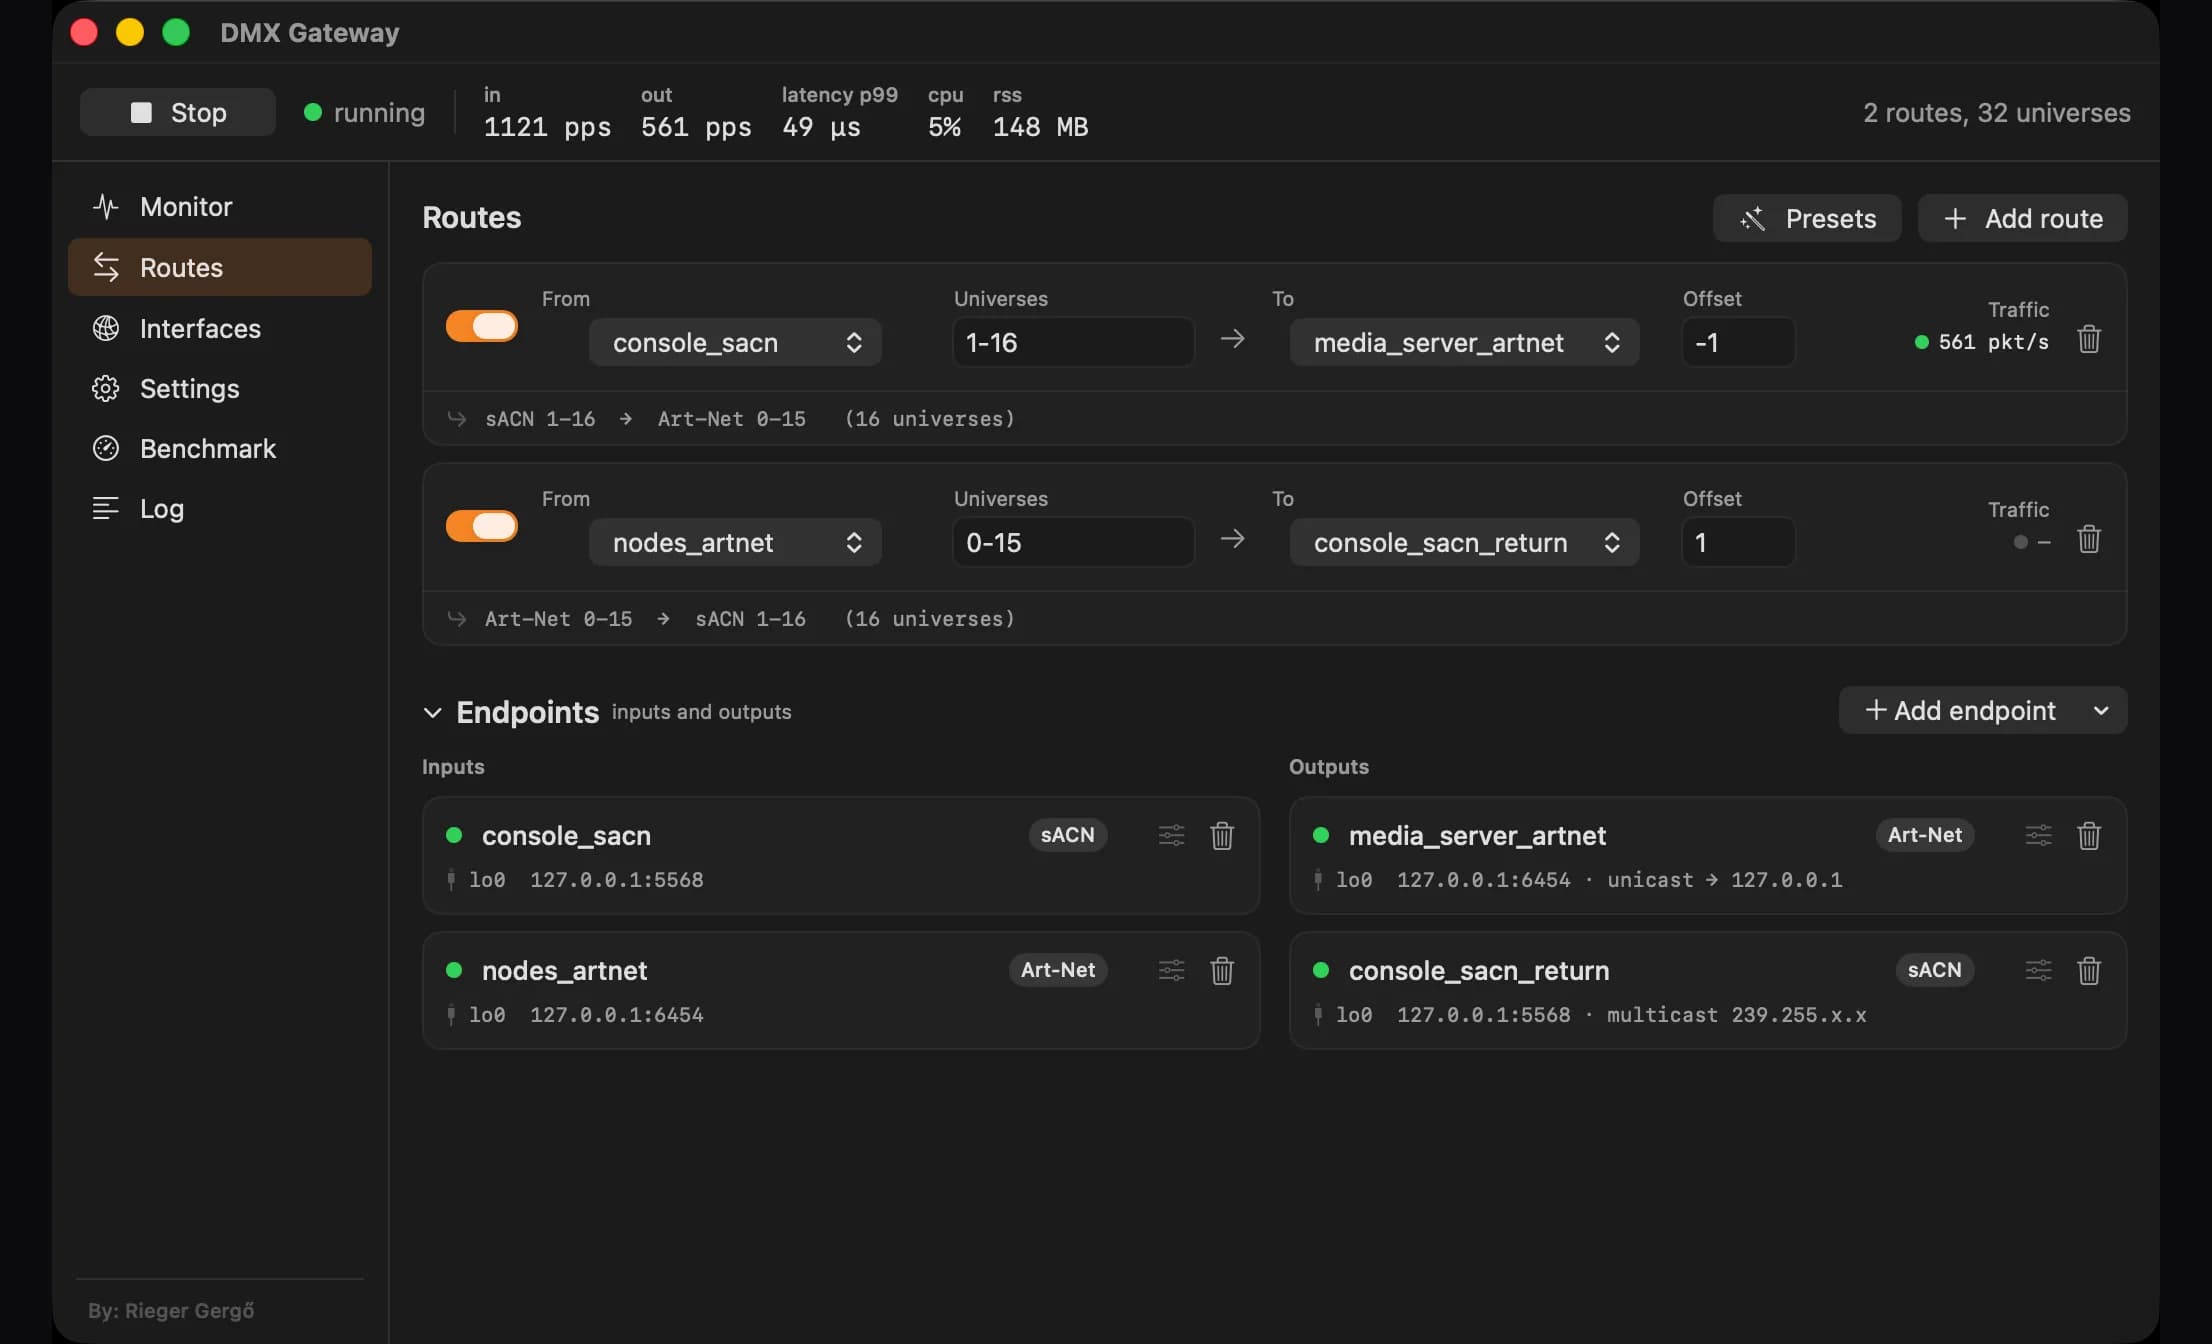Select the Settings sidebar item
This screenshot has width=2212, height=1344.
(x=220, y=388)
